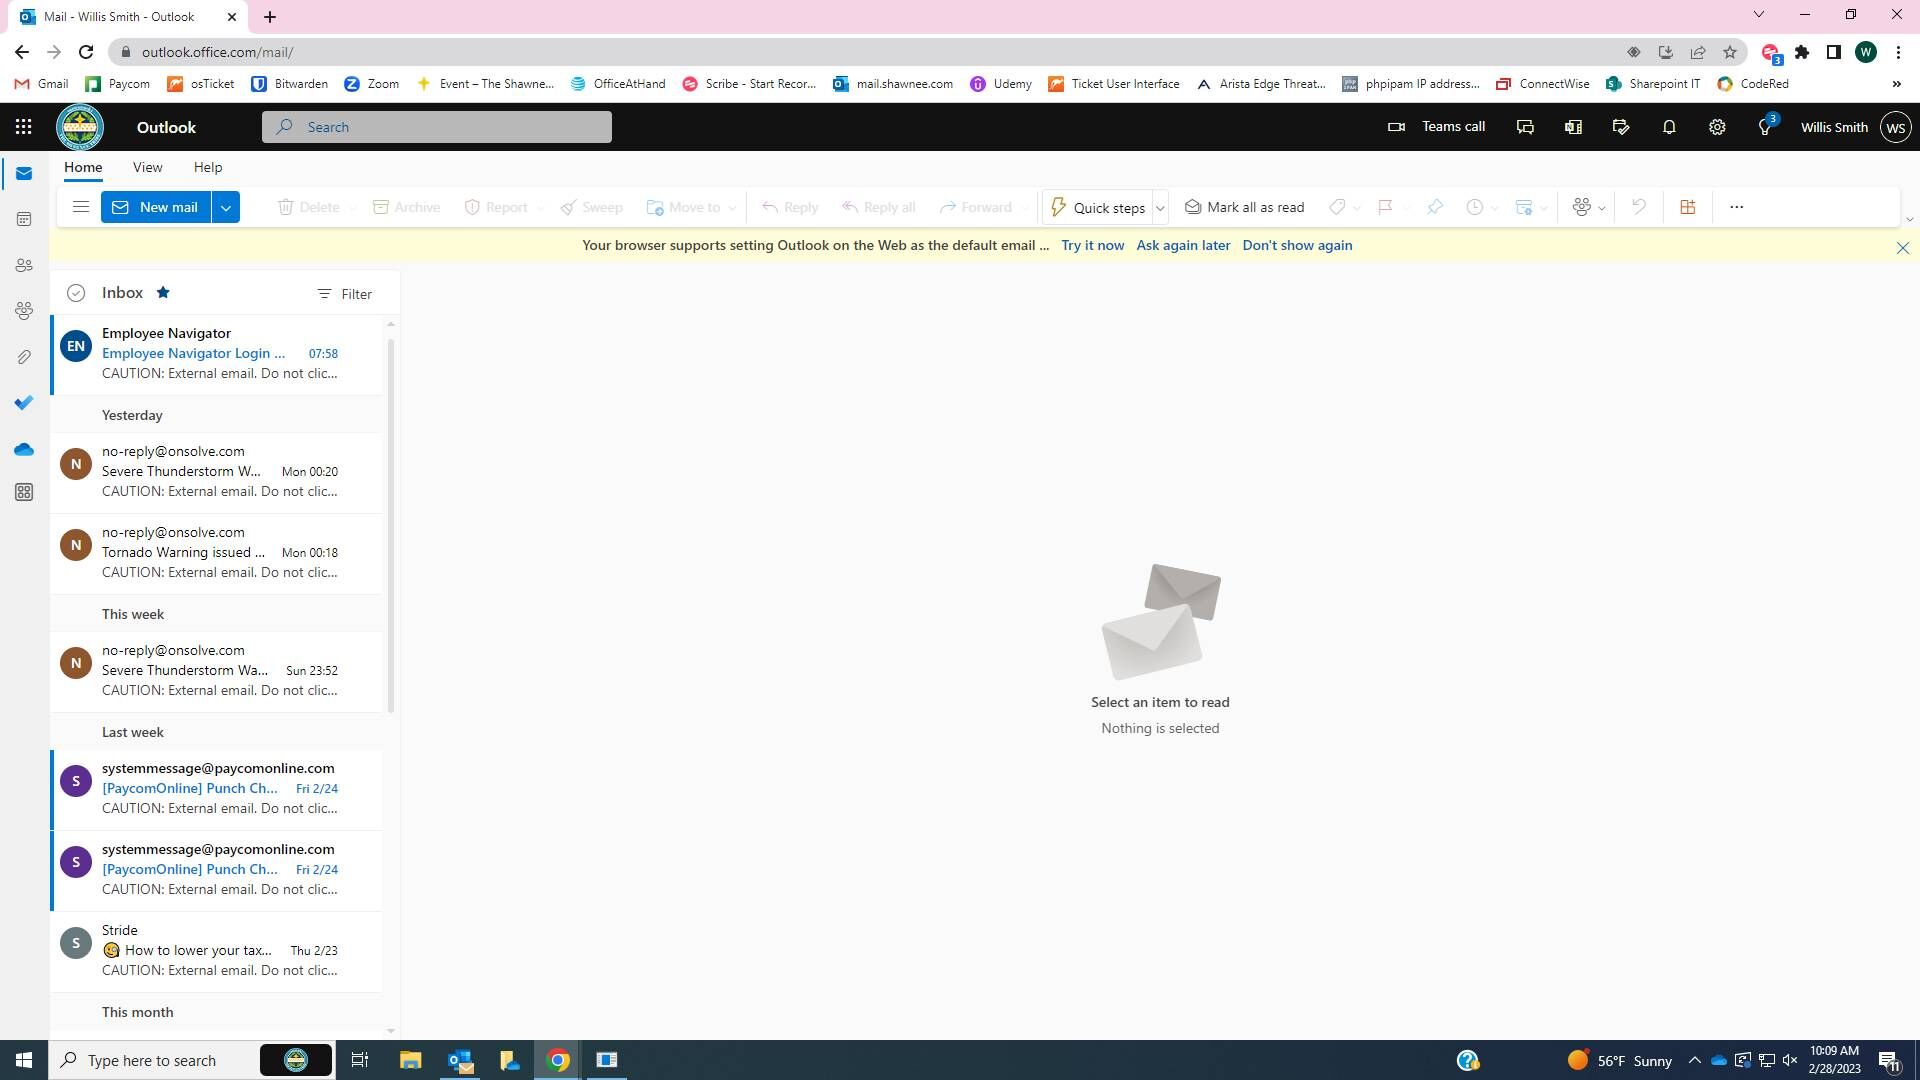
Task: Click the Flag message toolbar icon
Action: [1385, 207]
